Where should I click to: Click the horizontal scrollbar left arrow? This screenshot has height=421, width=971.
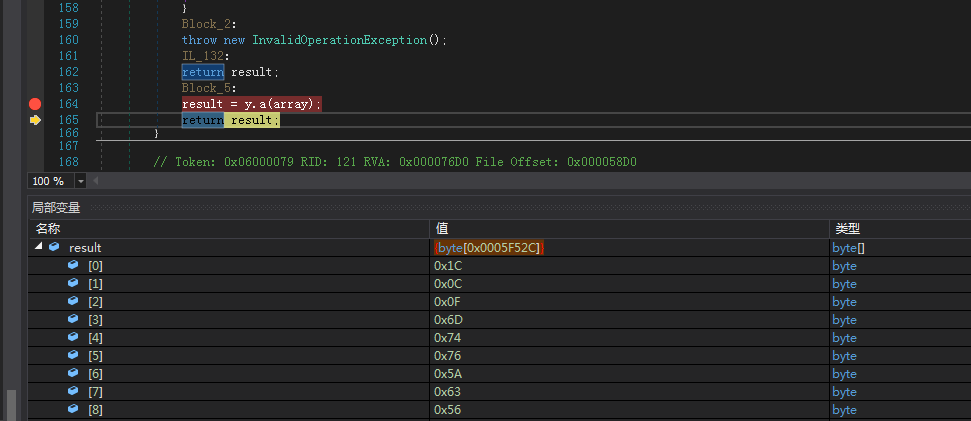tap(96, 181)
